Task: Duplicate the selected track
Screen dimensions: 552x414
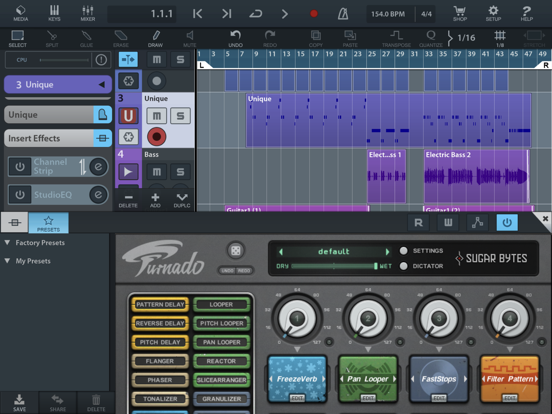Action: click(182, 200)
